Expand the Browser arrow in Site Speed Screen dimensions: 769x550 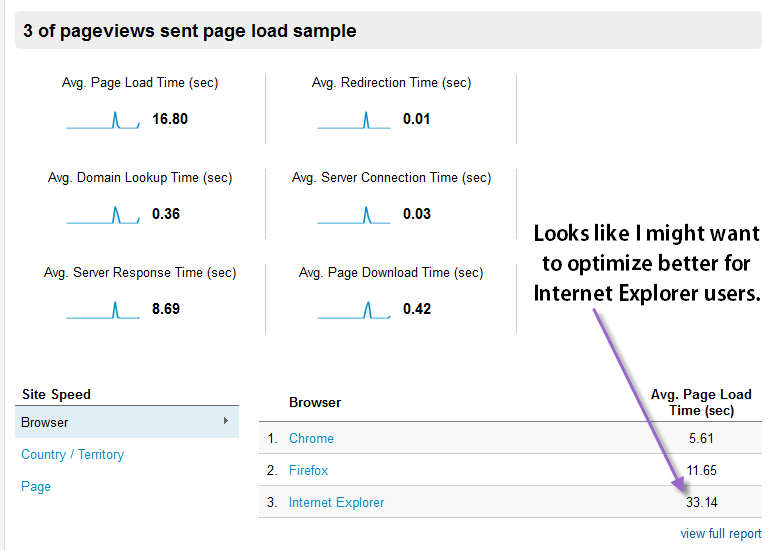point(225,421)
